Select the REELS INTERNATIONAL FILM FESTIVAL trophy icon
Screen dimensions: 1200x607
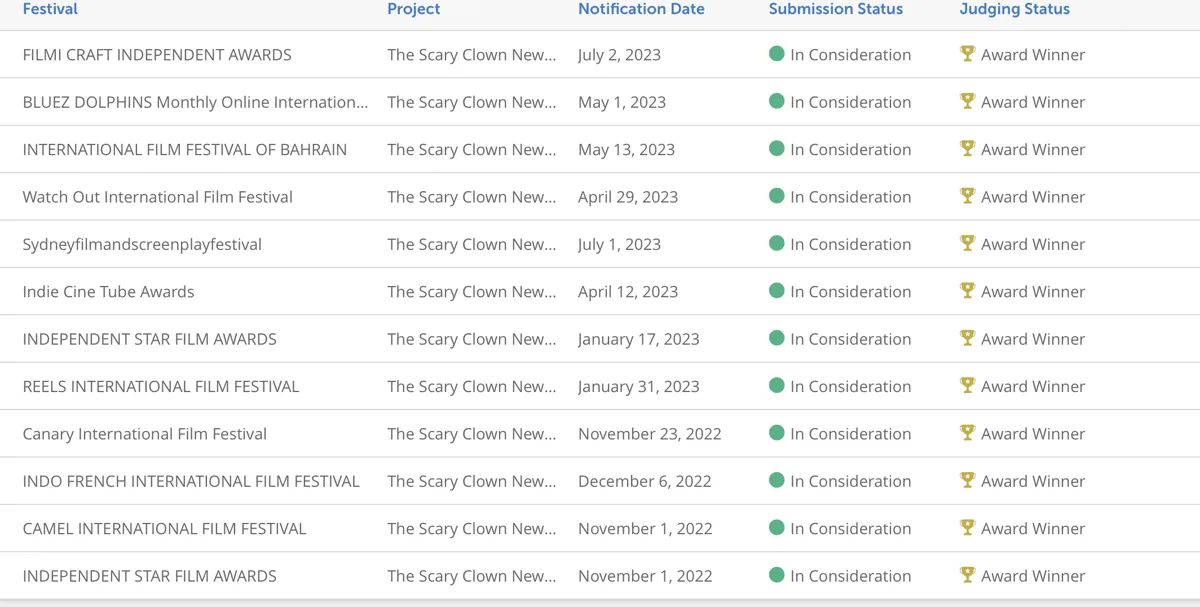click(967, 384)
